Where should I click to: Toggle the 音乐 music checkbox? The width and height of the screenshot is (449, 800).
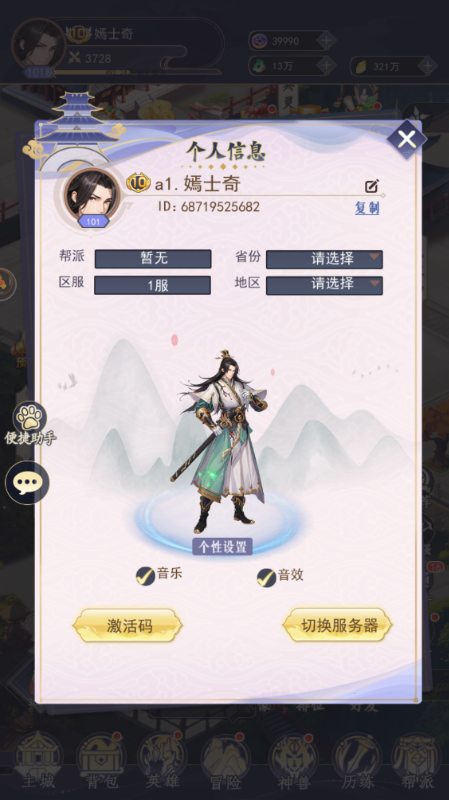click(145, 576)
